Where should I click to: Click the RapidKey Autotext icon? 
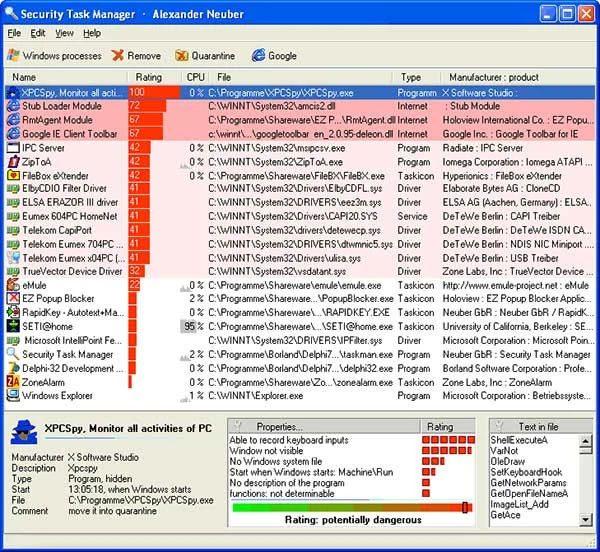point(13,312)
